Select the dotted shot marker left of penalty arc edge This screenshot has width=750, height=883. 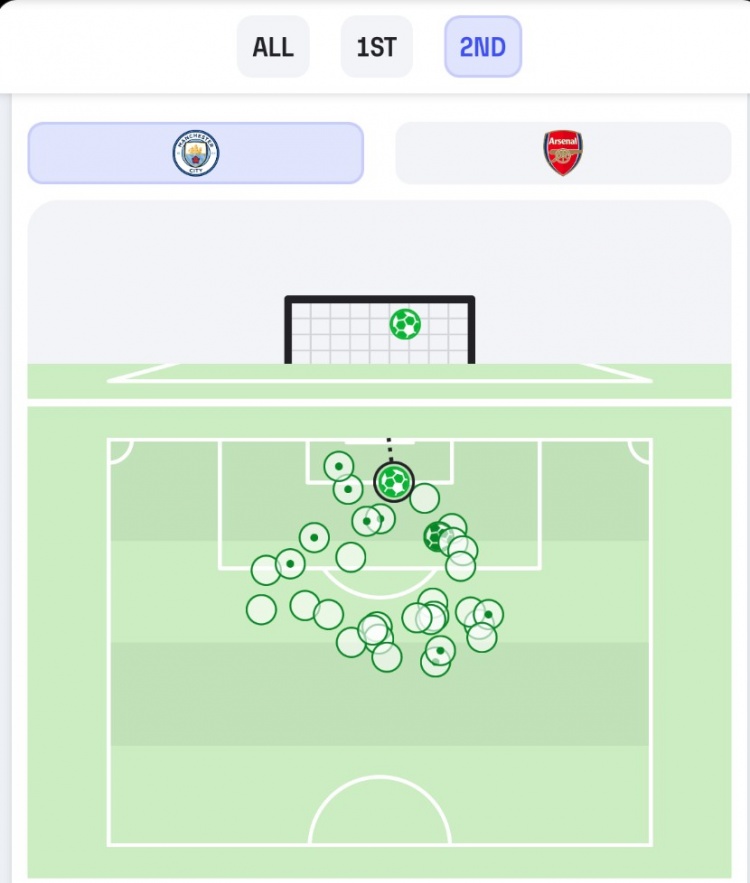290,564
